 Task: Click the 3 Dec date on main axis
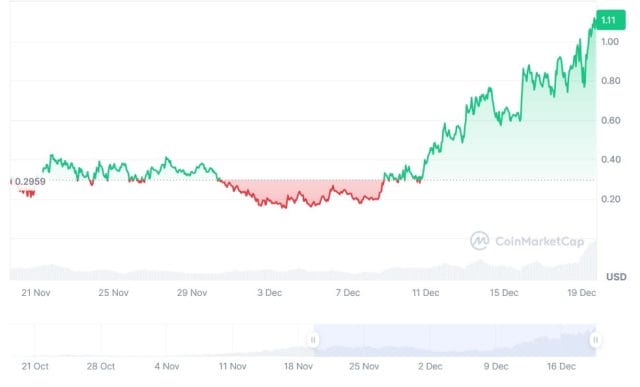tap(269, 293)
